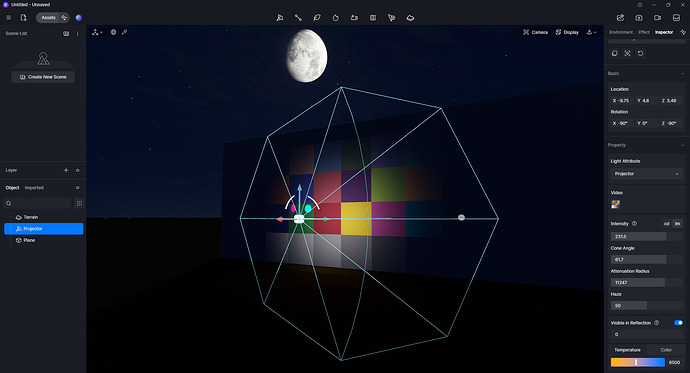Add a new layer with the plus icon
Viewport: 690px width, 373px height.
(66, 170)
